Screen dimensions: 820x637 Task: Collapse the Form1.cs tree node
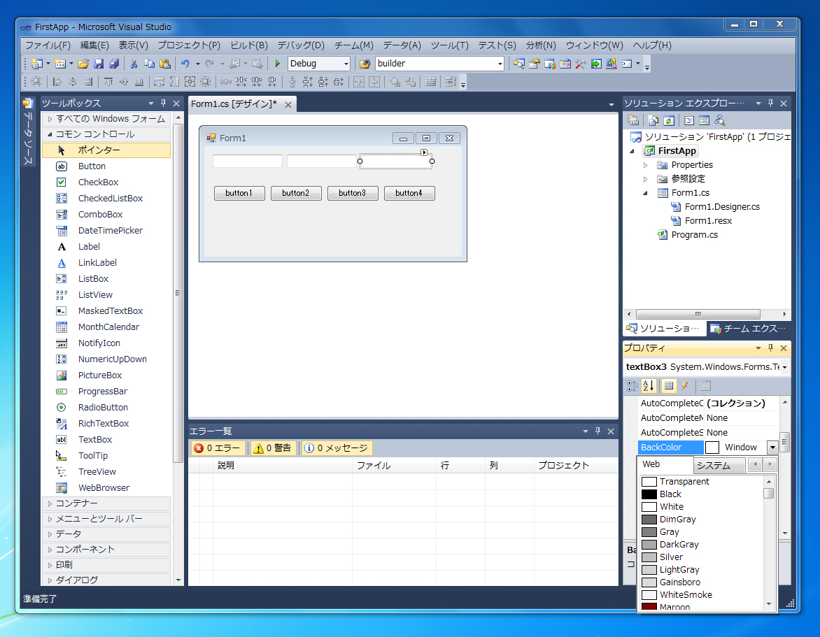(x=644, y=192)
